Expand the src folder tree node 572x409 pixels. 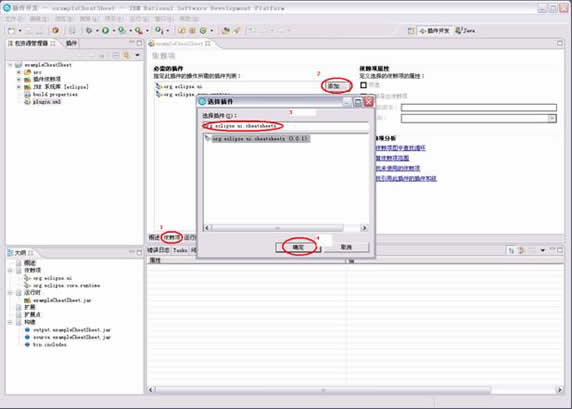coord(19,72)
